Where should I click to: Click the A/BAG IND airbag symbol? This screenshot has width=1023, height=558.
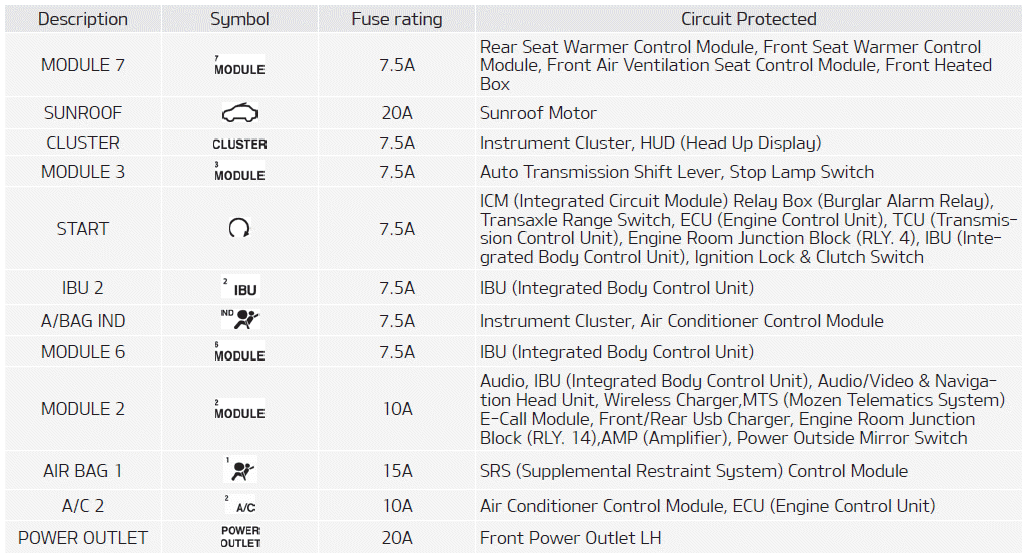[240, 320]
